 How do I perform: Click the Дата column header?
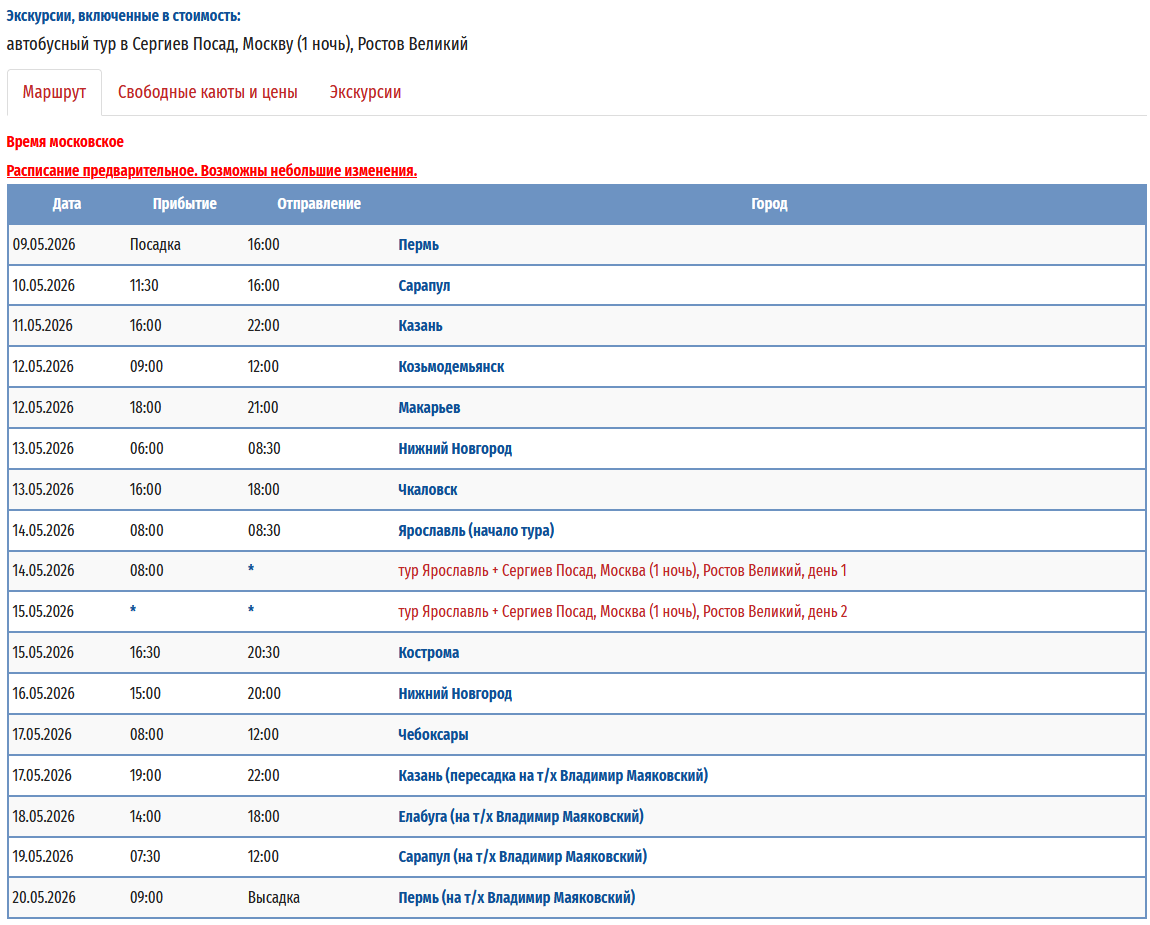[x=67, y=204]
